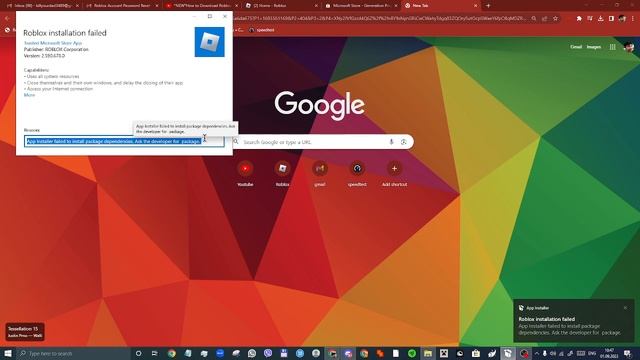Switch to the Home - Roblox tab

coord(282,6)
